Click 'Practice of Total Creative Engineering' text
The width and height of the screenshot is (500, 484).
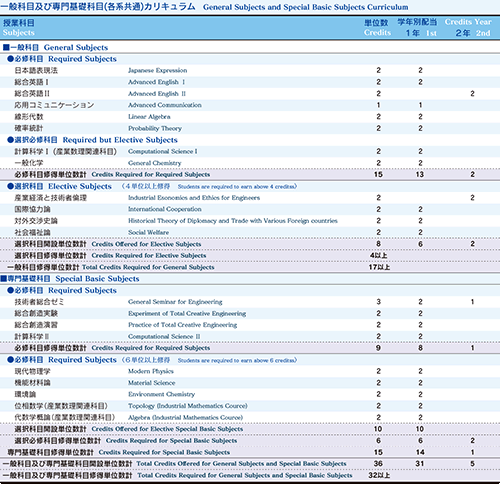182,325
